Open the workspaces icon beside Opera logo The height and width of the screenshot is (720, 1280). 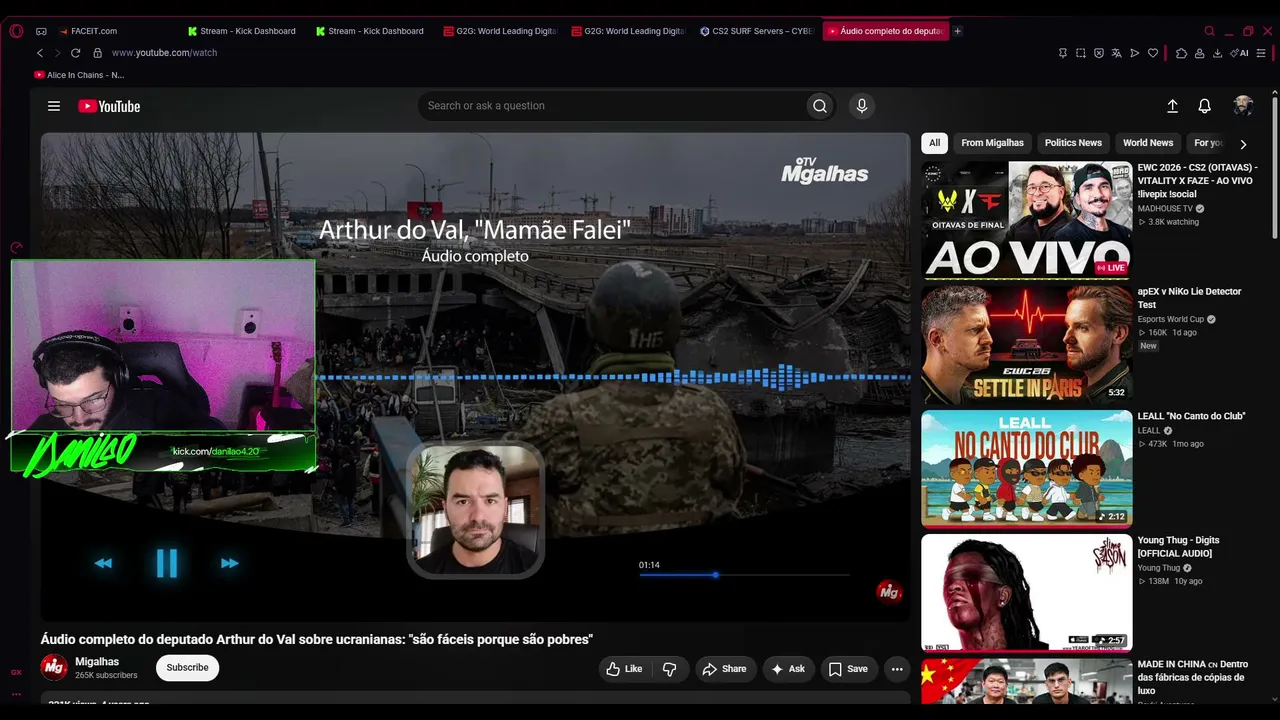click(41, 31)
